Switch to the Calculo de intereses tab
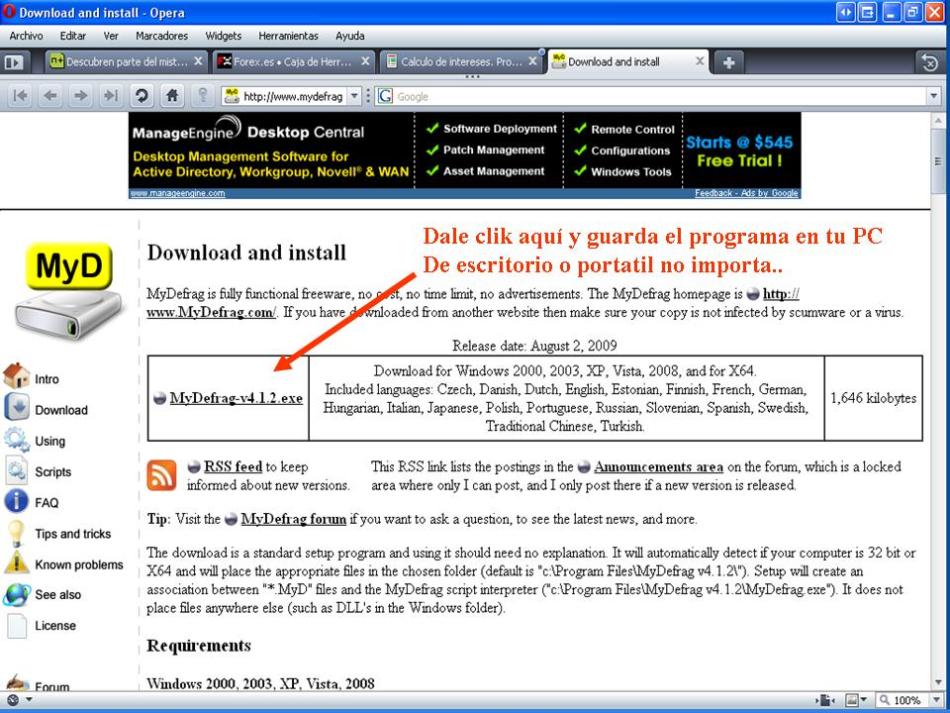The height and width of the screenshot is (713, 950). point(460,62)
